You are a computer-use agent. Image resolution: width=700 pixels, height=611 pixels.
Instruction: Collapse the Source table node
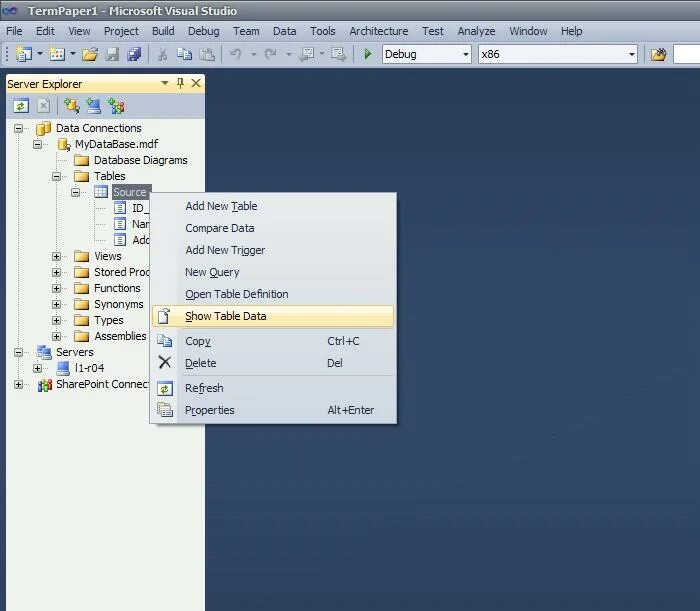coord(75,192)
